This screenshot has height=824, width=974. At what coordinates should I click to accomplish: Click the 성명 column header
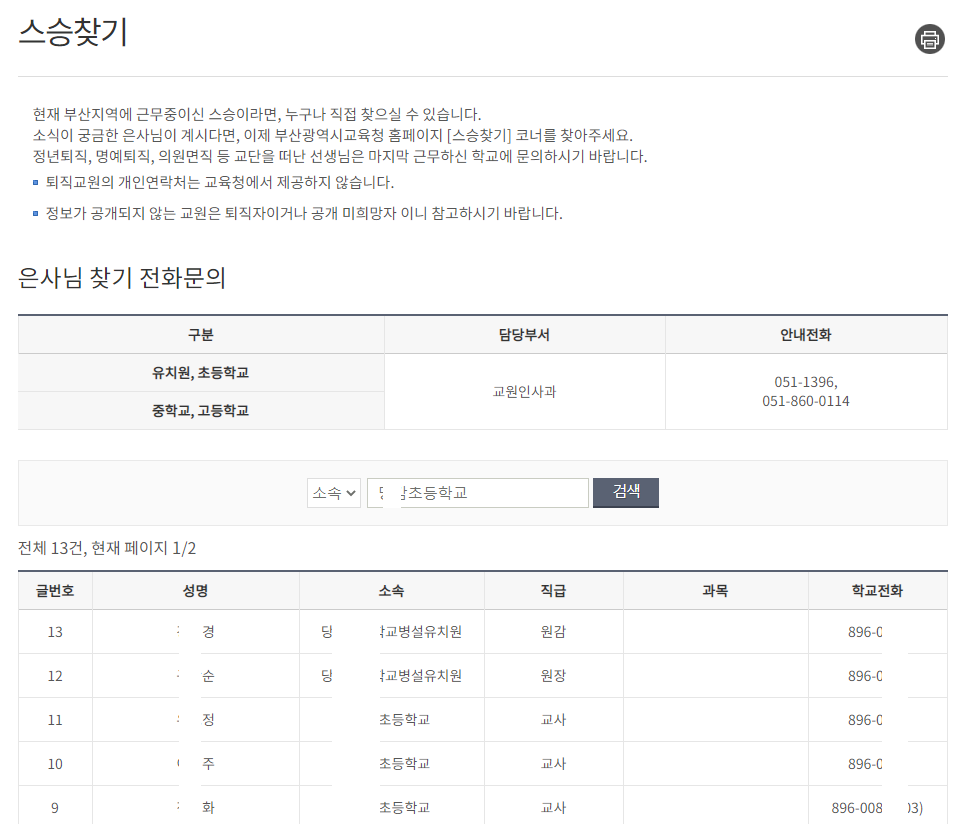pos(195,591)
